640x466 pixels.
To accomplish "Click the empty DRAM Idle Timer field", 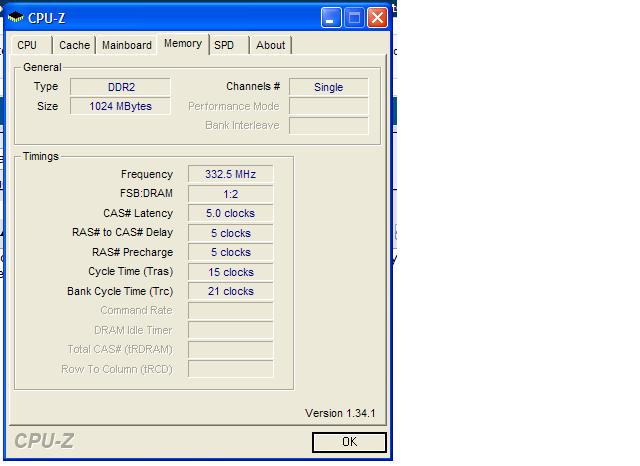I will (231, 330).
